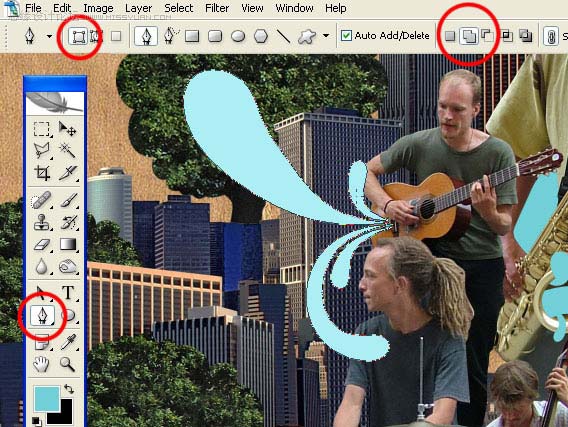
Task: Select Exclude overlapping shape areas mode
Action: 526,36
